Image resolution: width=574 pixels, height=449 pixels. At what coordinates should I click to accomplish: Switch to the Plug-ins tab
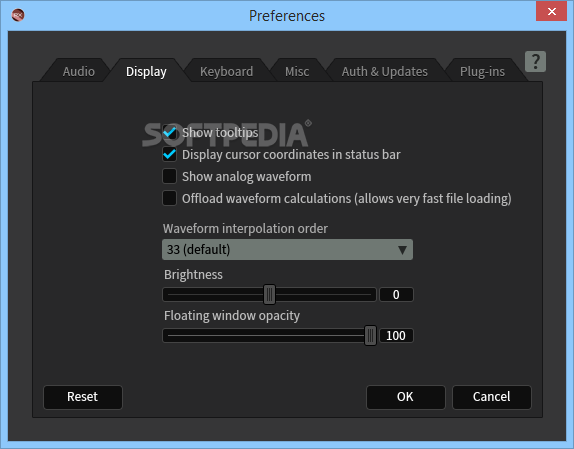[482, 71]
